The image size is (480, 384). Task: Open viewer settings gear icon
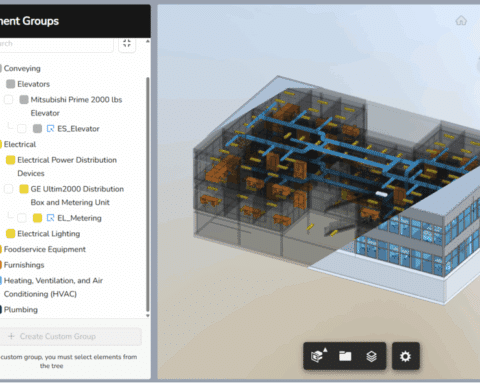[405, 356]
